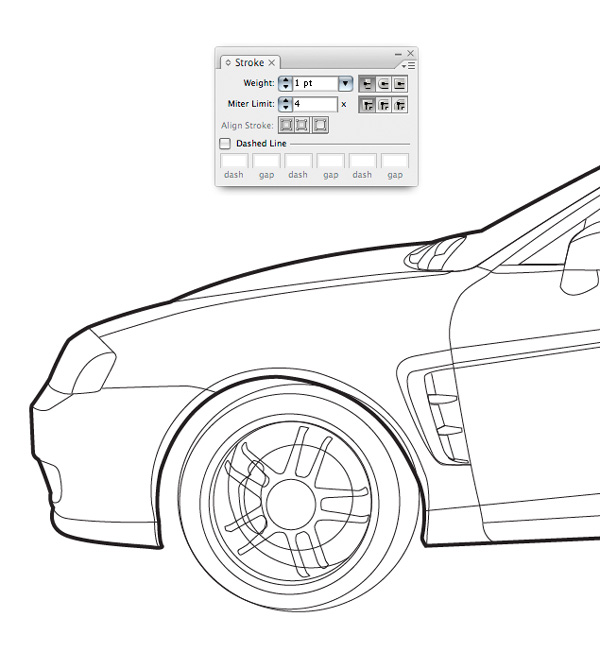Select the Butt Cap stroke option
Screen dimensions: 600x652
(x=367, y=84)
